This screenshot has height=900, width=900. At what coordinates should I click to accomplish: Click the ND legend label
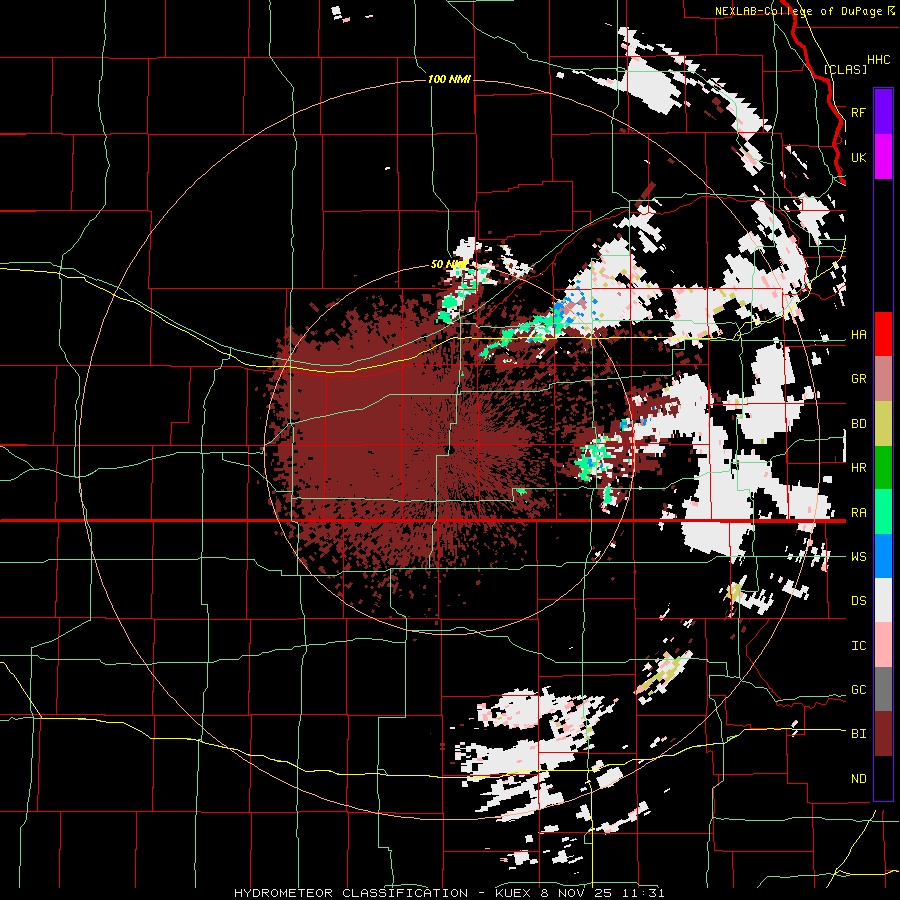(858, 779)
